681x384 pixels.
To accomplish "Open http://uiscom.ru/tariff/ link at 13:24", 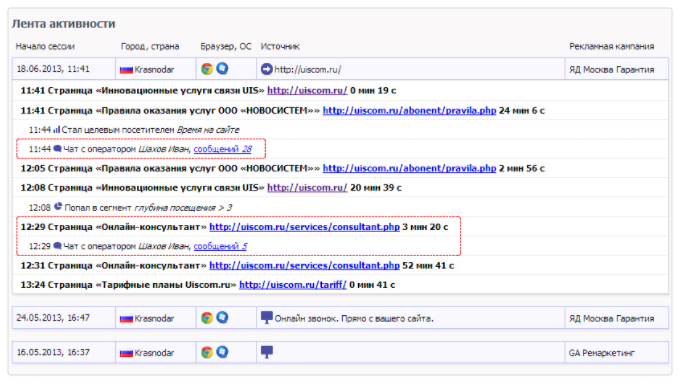I will click(293, 285).
